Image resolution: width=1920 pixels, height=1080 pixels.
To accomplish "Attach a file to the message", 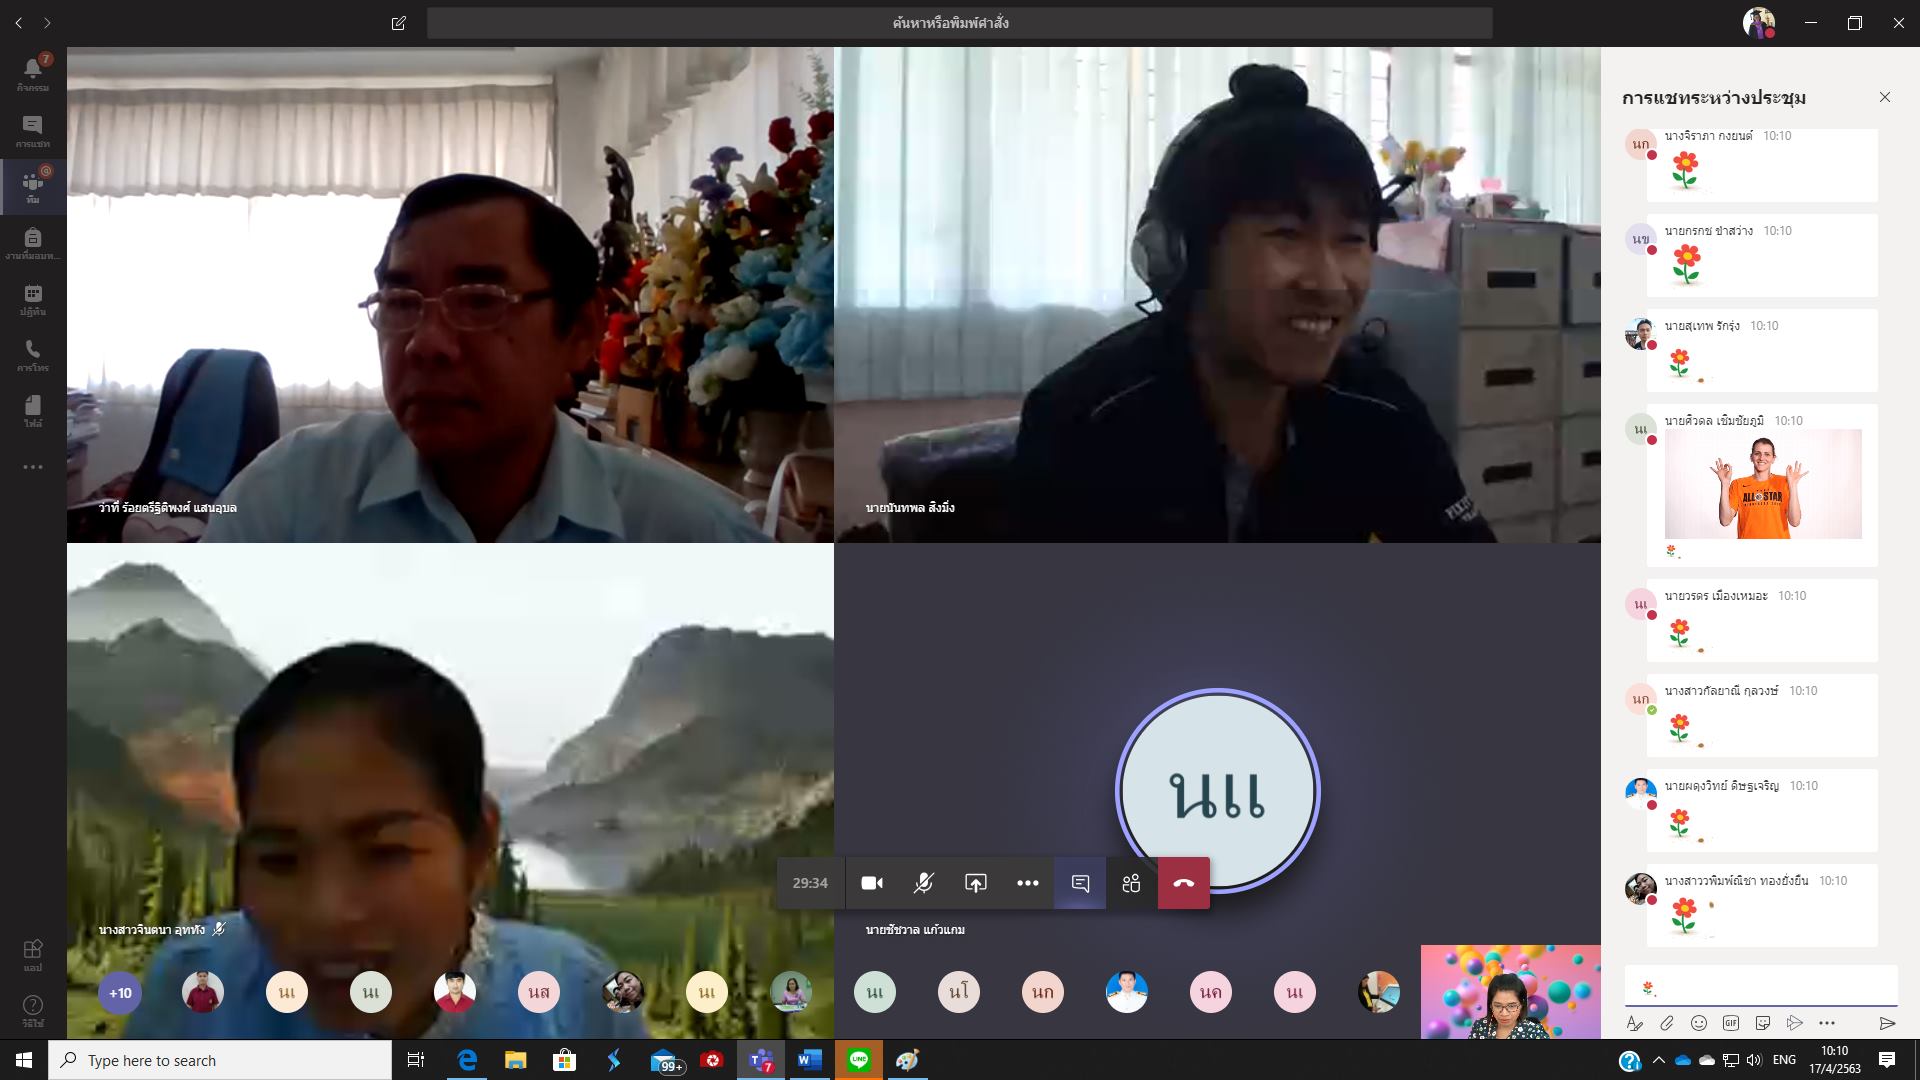I will pos(1666,1023).
